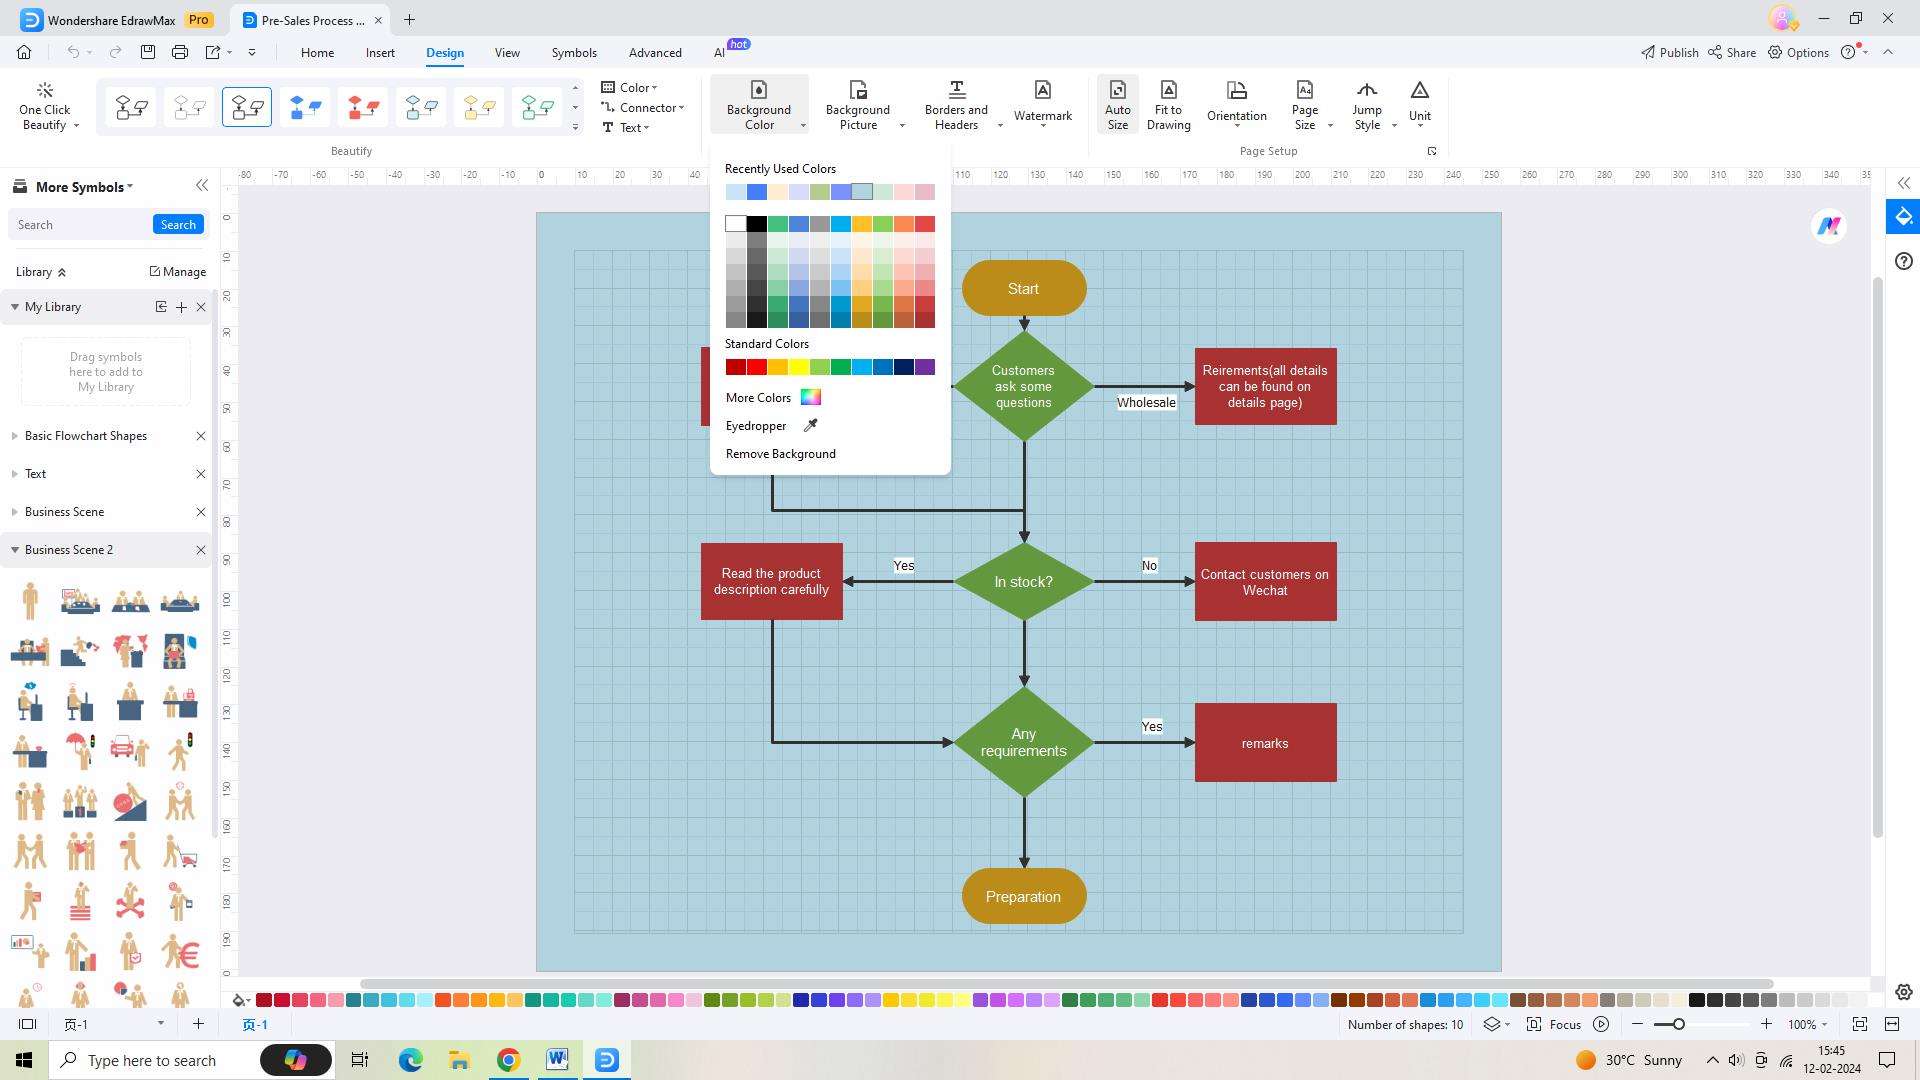
Task: Pick color with the Eyedropper tool
Action: click(772, 426)
